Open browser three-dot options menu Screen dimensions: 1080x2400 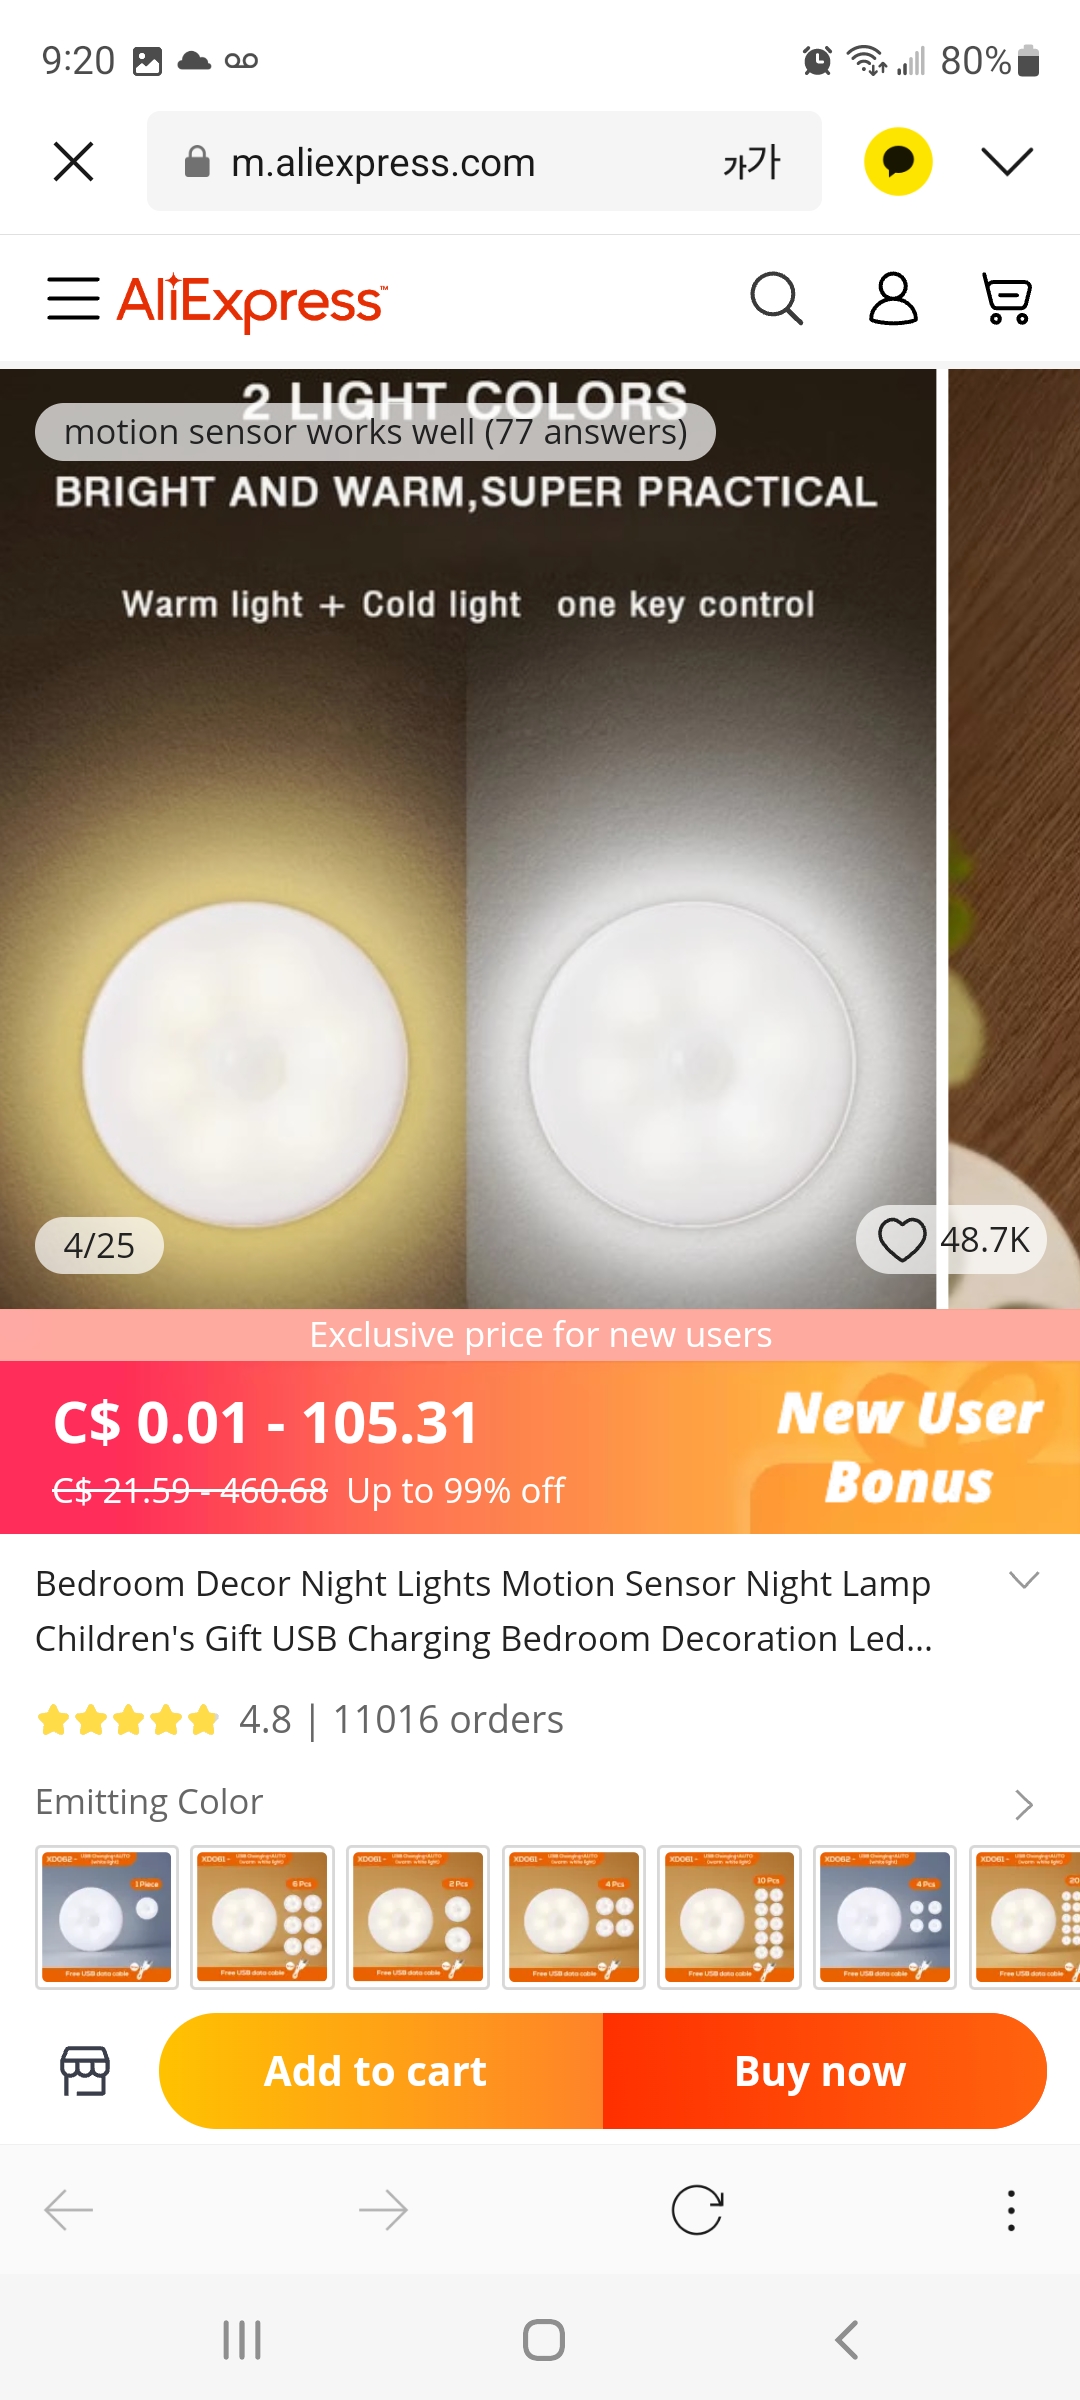pos(1011,2210)
